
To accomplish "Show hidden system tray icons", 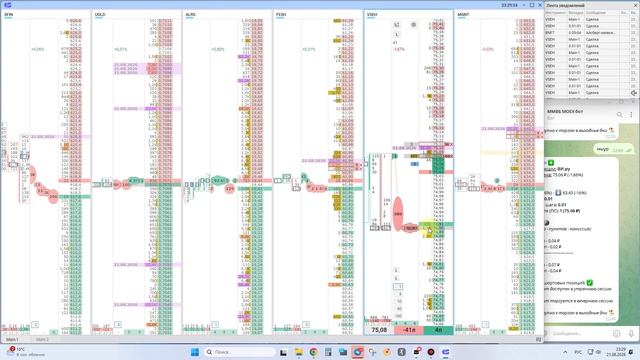I will click(565, 352).
